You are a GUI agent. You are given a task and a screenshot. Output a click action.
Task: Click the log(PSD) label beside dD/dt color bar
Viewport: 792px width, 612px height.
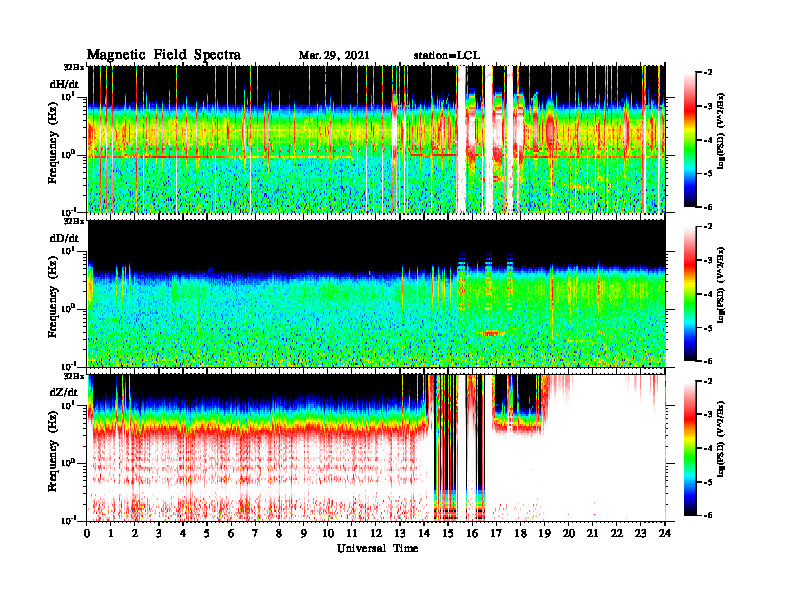[x=720, y=284]
